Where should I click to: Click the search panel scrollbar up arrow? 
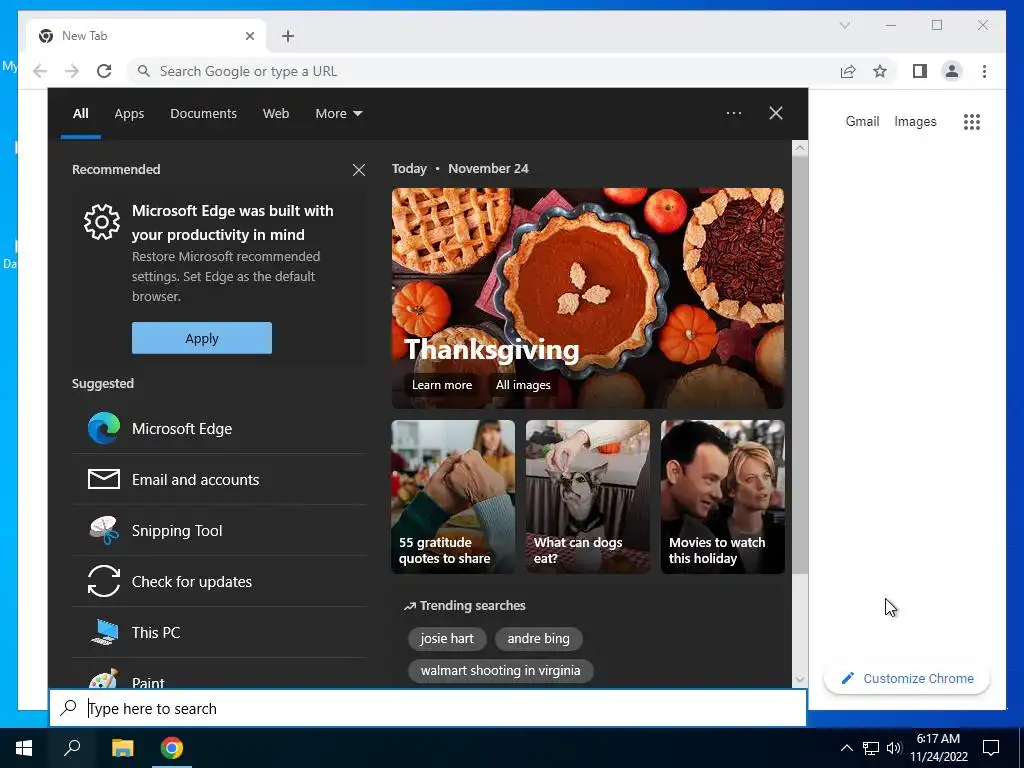click(x=800, y=148)
